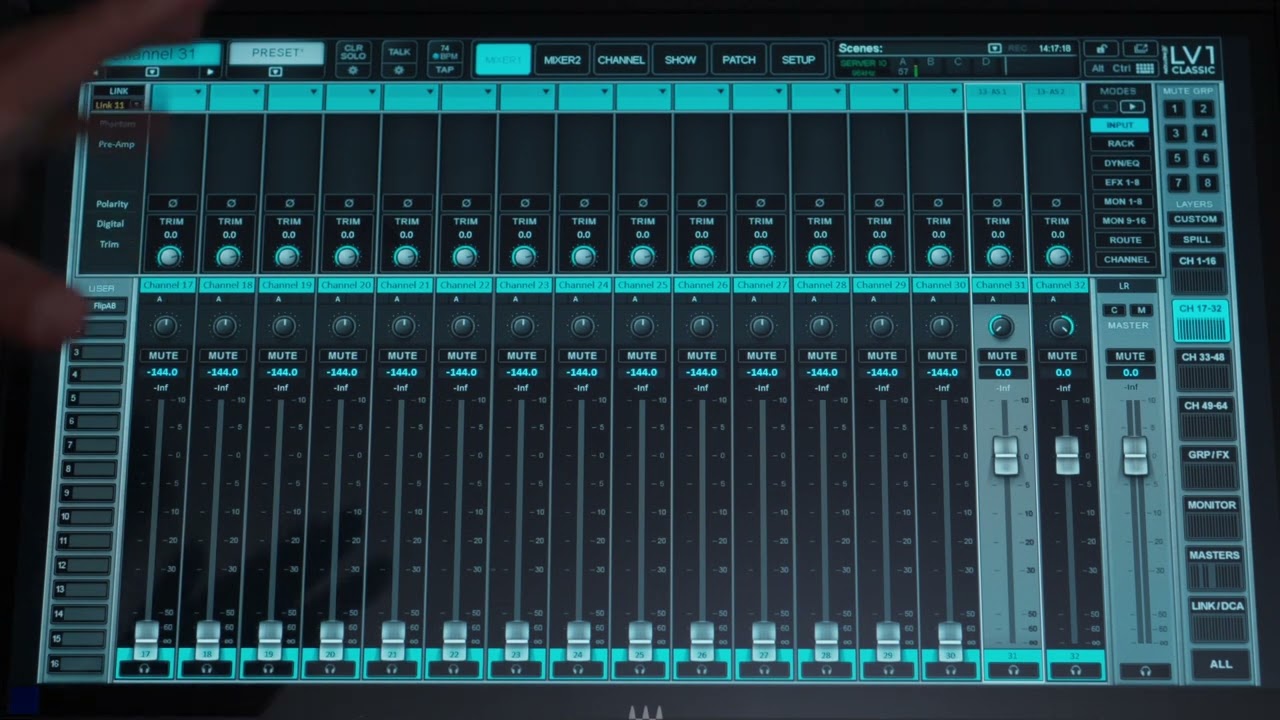1280x720 pixels.
Task: Open the SHOW tab
Action: pyautogui.click(x=680, y=60)
